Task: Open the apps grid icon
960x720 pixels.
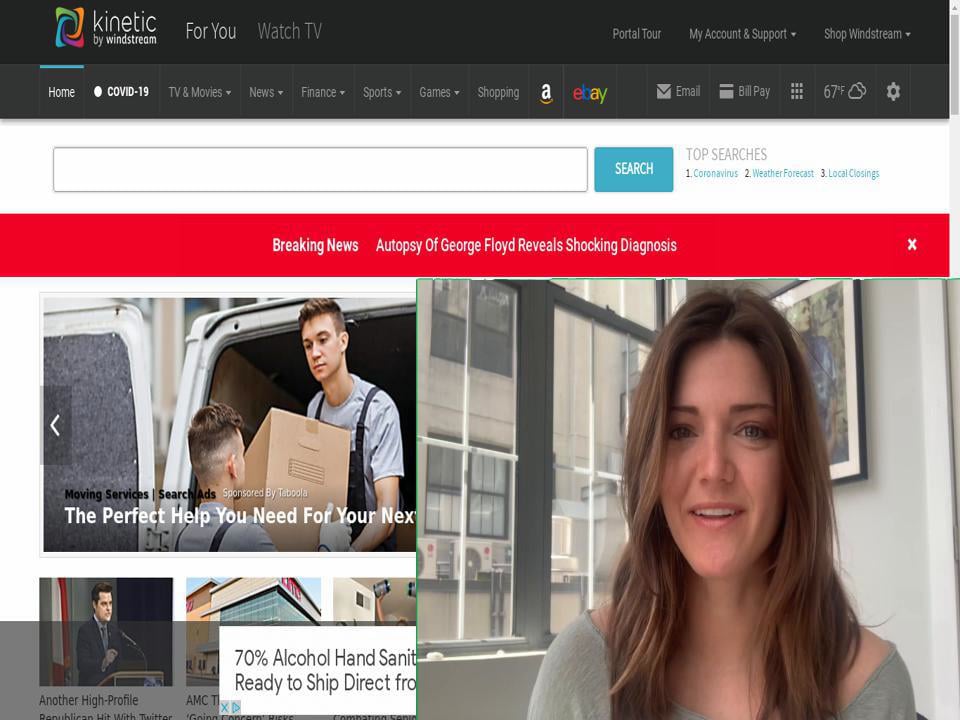Action: point(797,92)
